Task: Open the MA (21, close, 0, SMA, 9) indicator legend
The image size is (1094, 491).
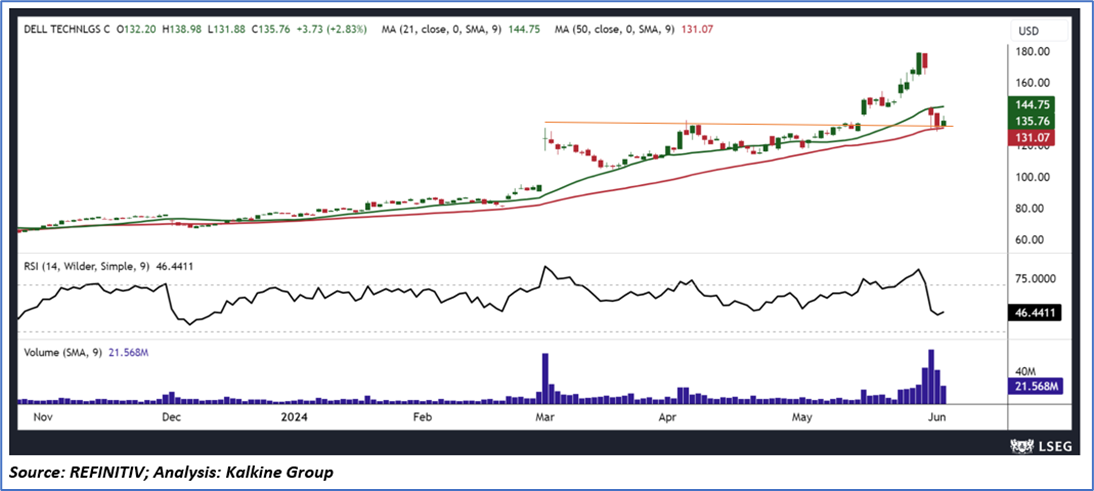Action: [x=442, y=30]
